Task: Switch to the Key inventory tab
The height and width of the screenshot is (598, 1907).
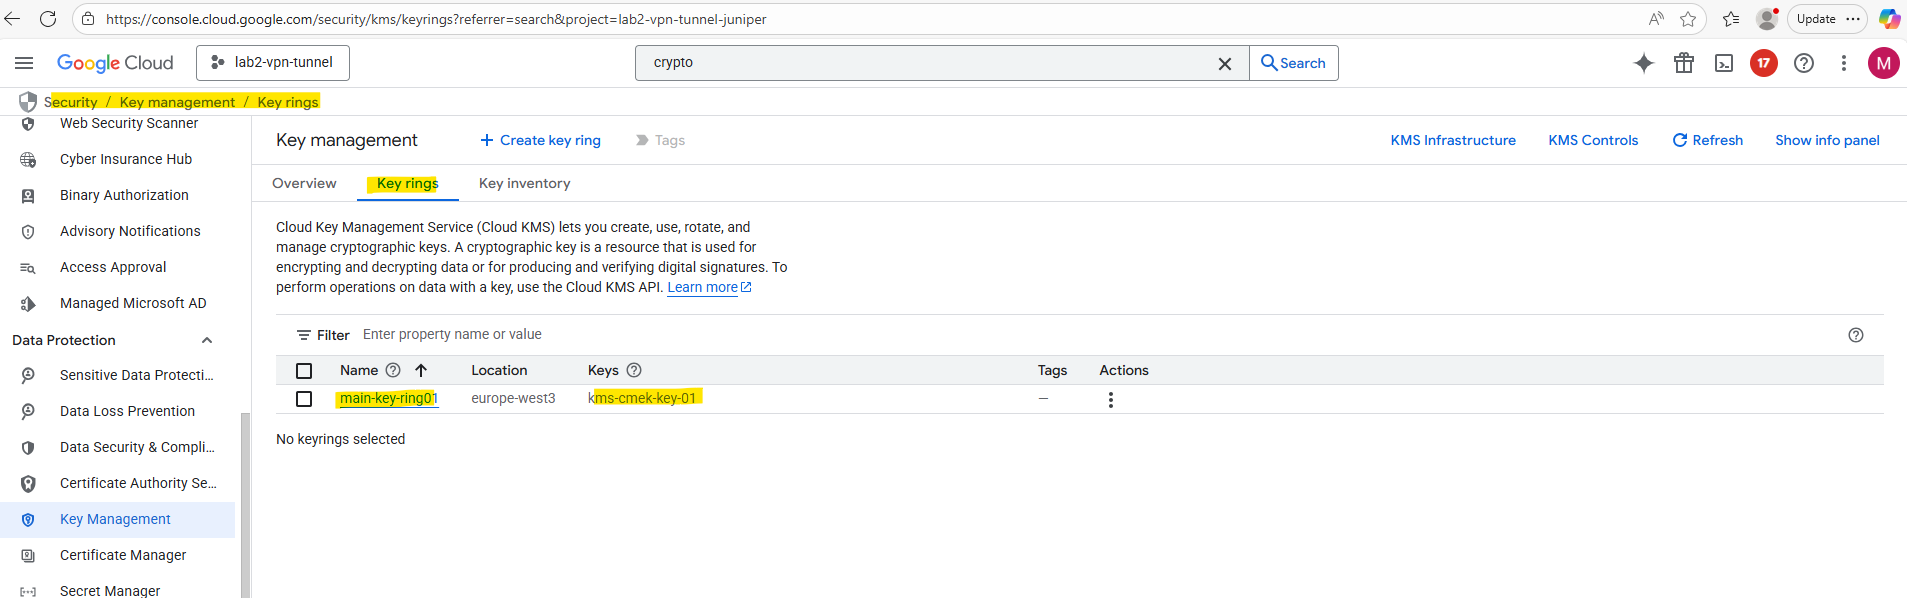Action: pos(525,183)
